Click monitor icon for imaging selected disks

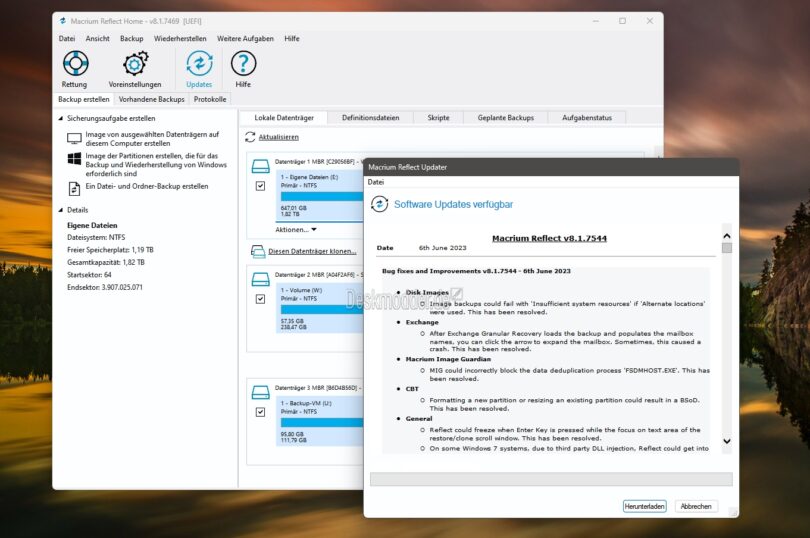(x=74, y=139)
